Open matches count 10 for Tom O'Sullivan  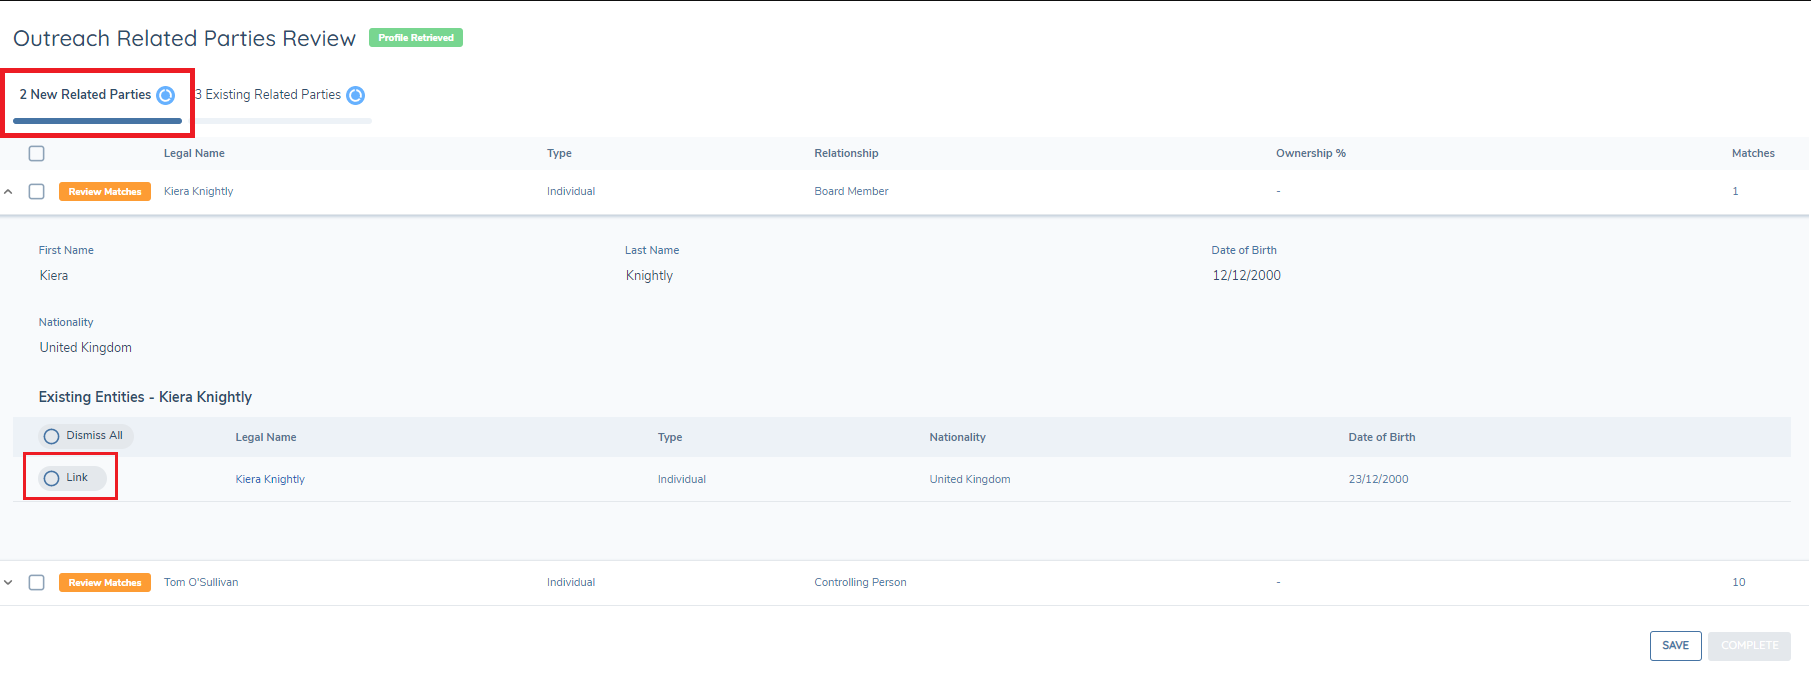1738,583
